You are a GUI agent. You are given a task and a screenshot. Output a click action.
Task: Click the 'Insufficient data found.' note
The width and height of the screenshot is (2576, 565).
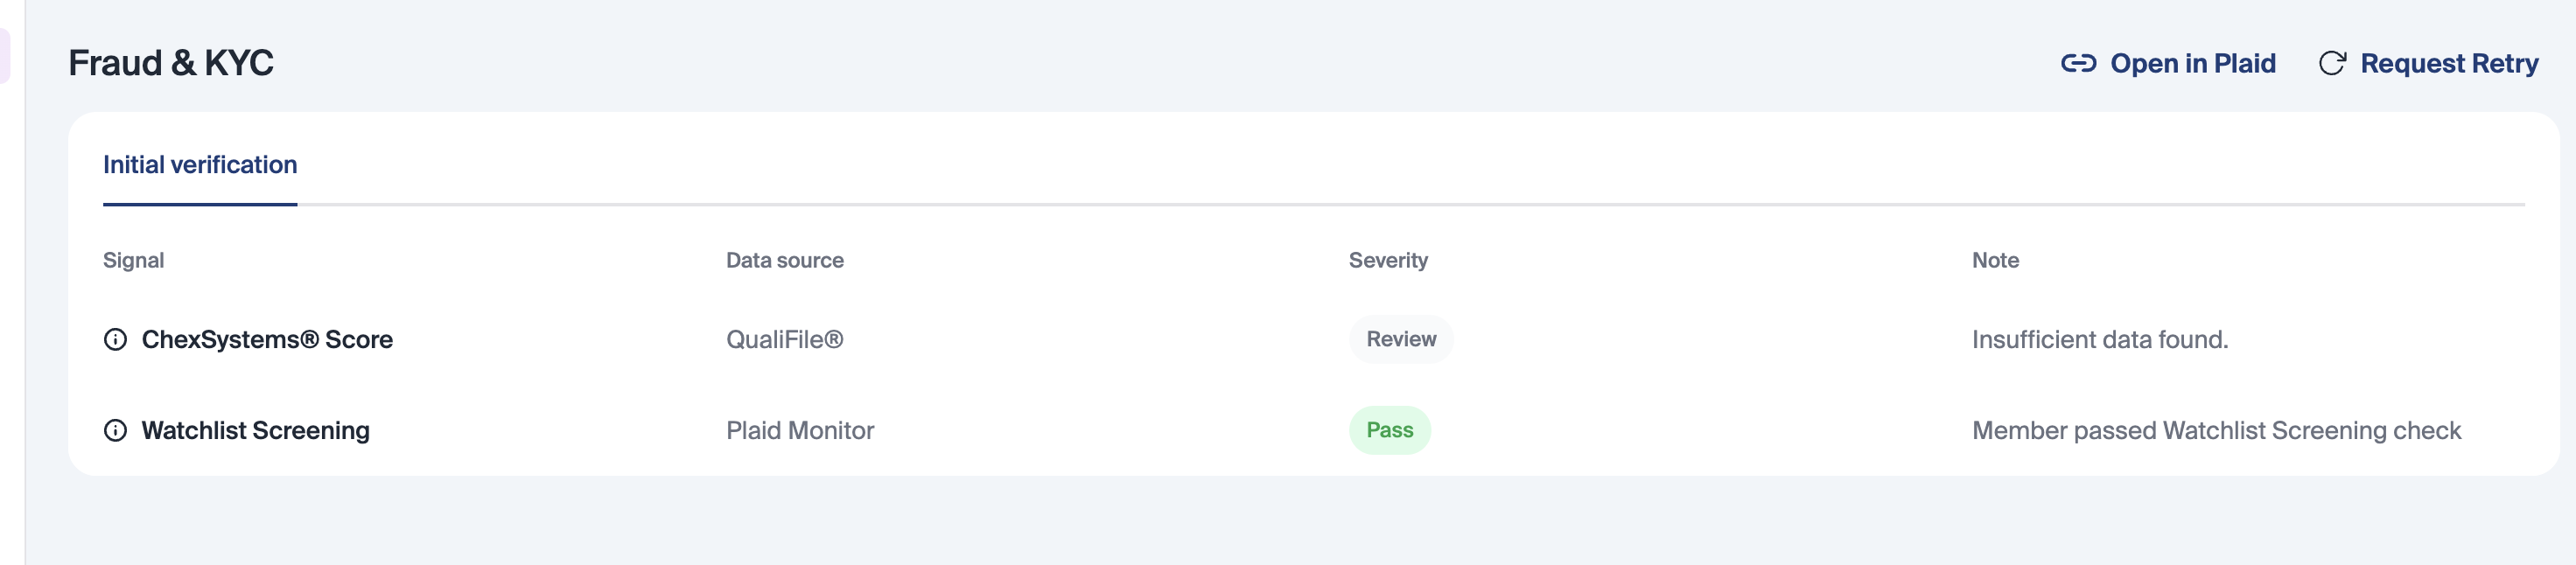[2099, 340]
